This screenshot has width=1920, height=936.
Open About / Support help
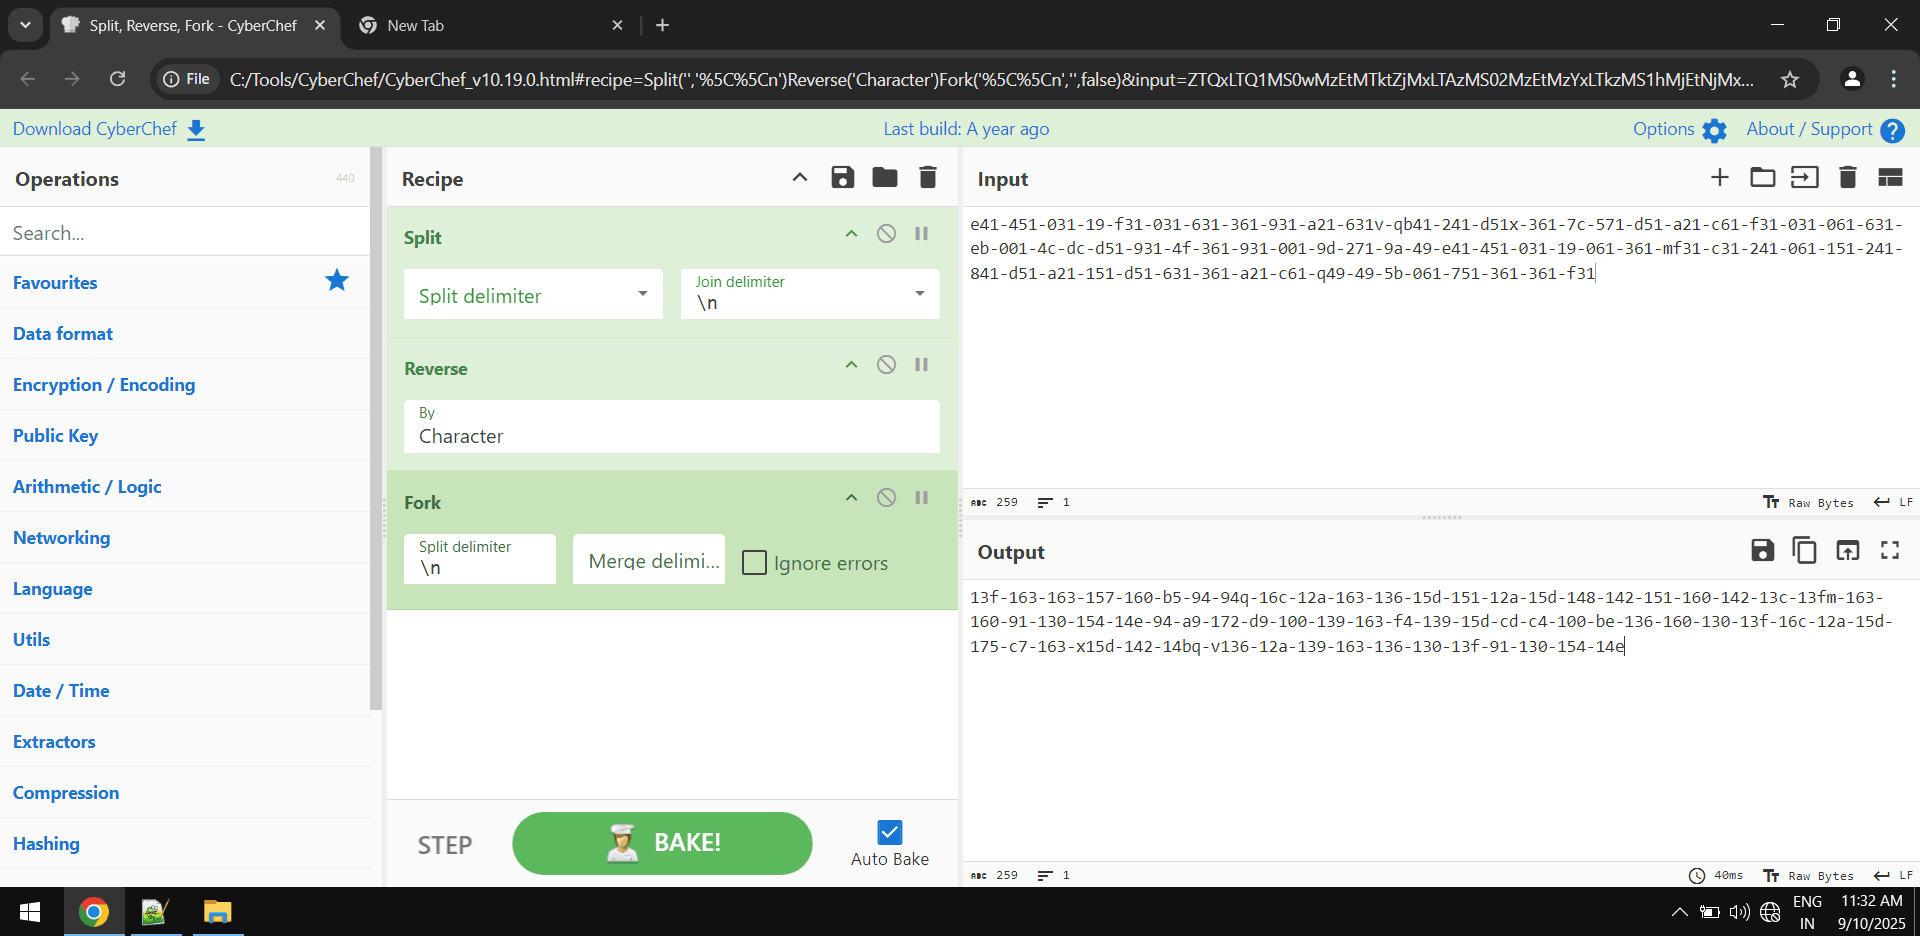(x=1825, y=129)
